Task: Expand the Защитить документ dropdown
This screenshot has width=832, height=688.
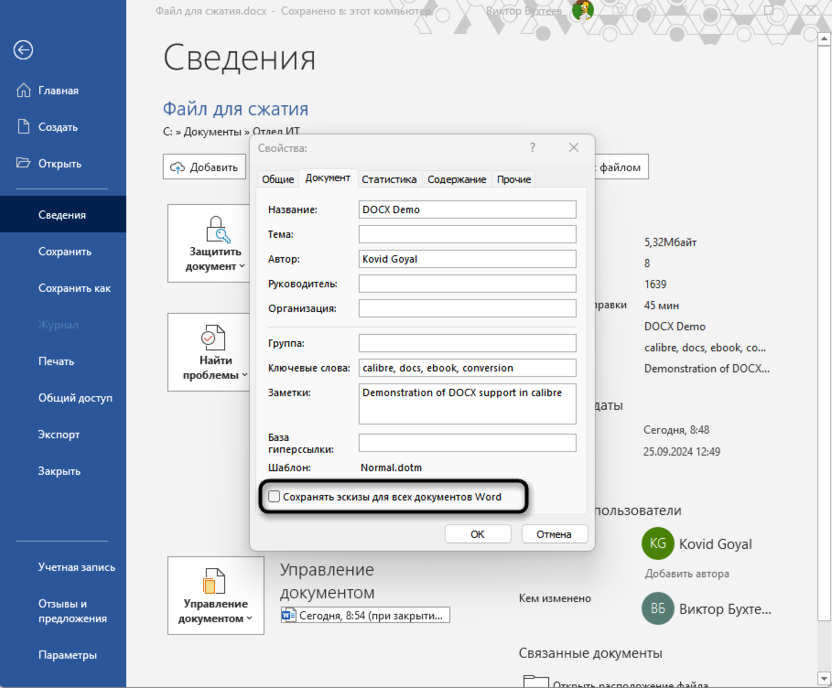Action: coord(242,266)
